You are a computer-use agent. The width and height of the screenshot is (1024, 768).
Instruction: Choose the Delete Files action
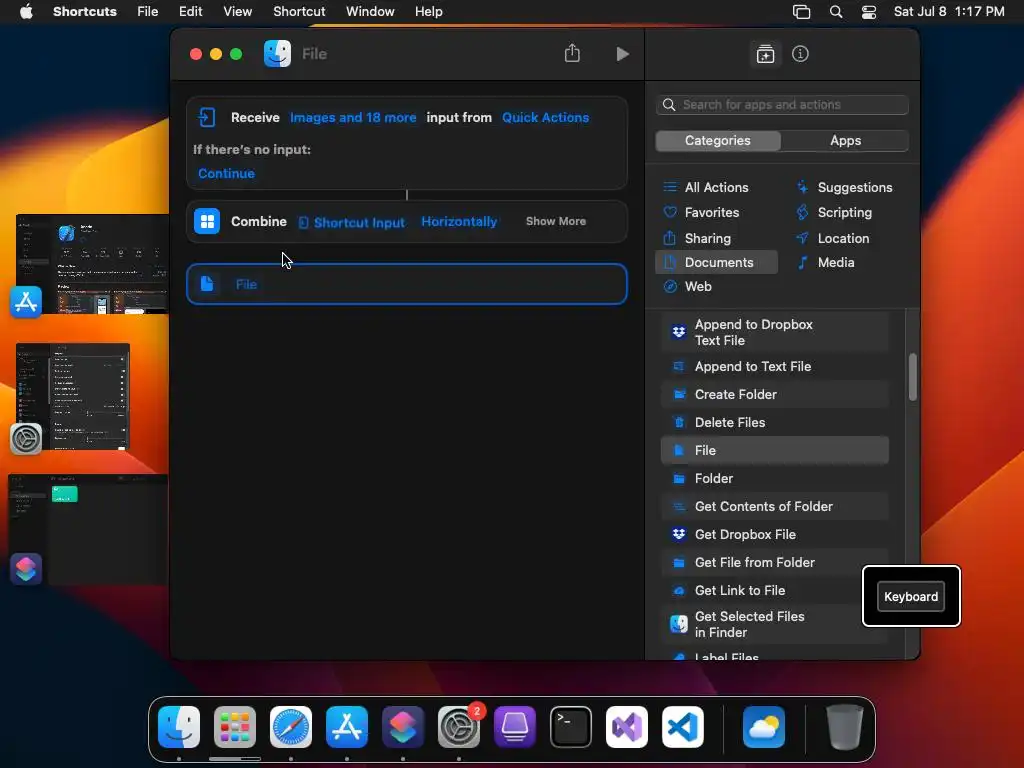point(775,423)
